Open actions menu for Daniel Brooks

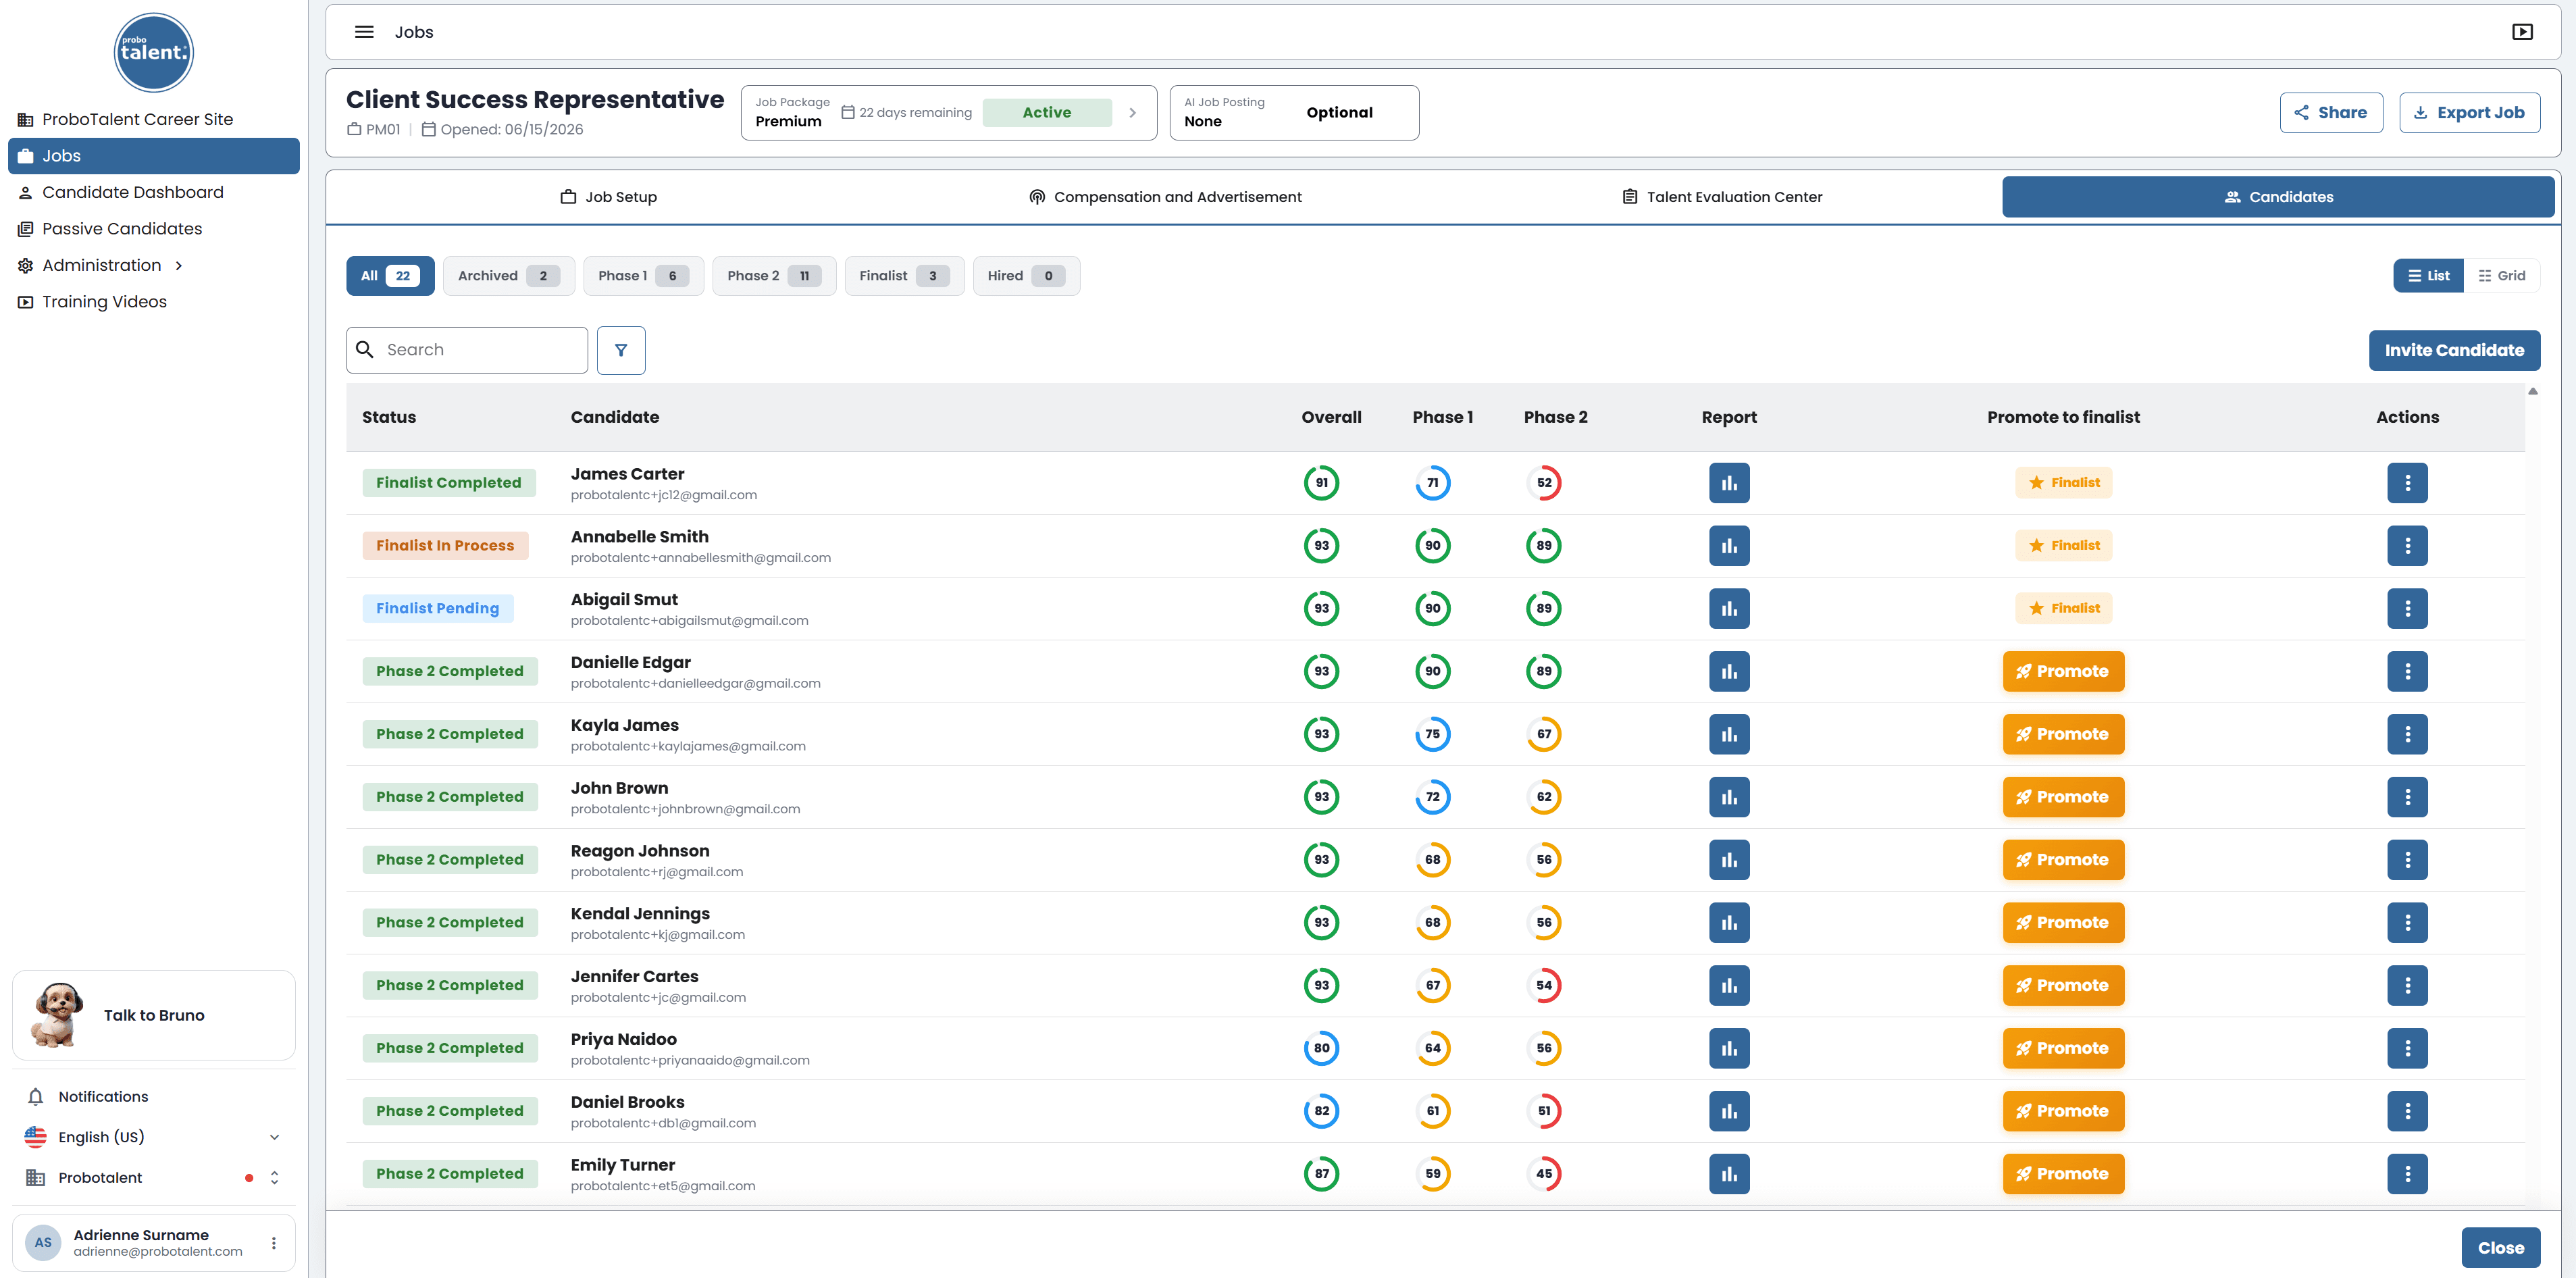(x=2407, y=1112)
